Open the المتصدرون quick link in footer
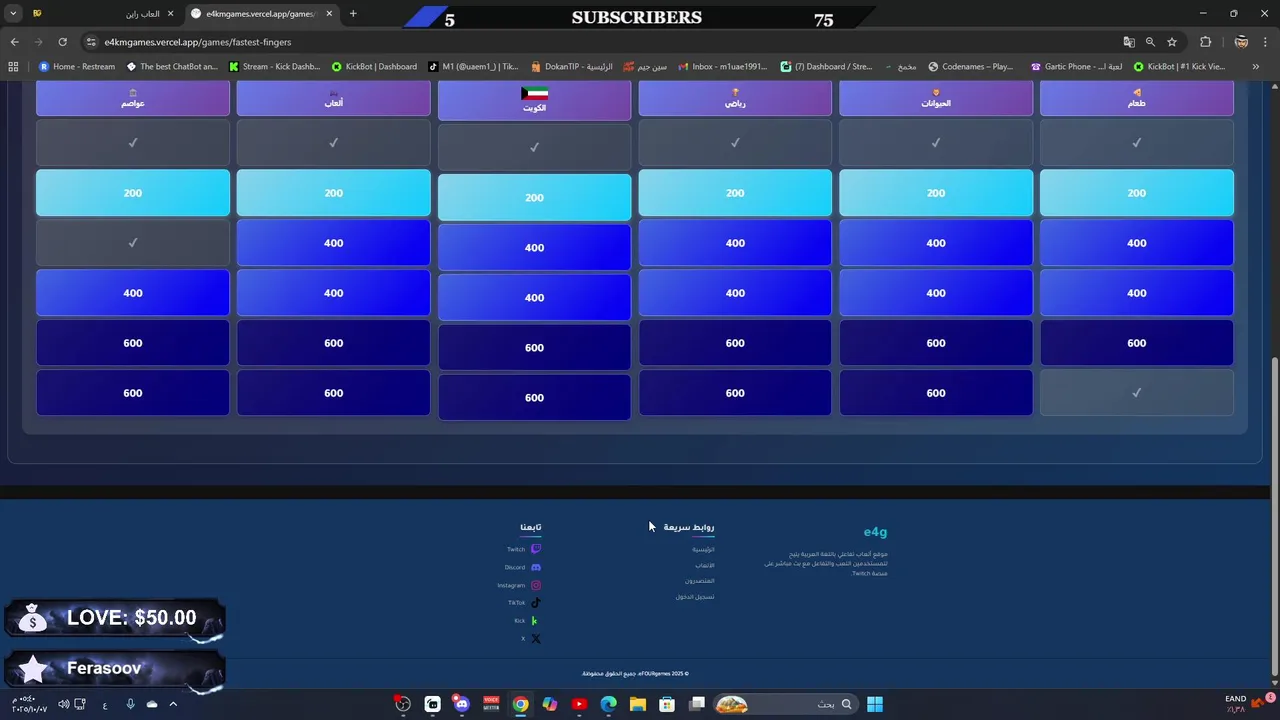This screenshot has height=720, width=1280. 700,581
